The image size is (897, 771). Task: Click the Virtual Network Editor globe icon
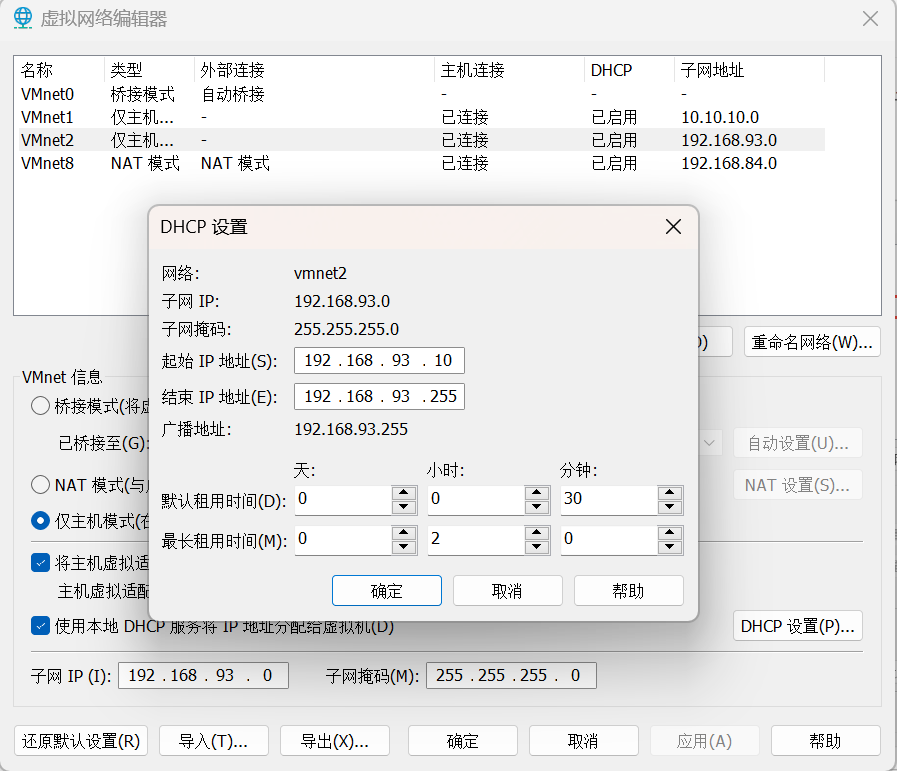click(x=21, y=18)
